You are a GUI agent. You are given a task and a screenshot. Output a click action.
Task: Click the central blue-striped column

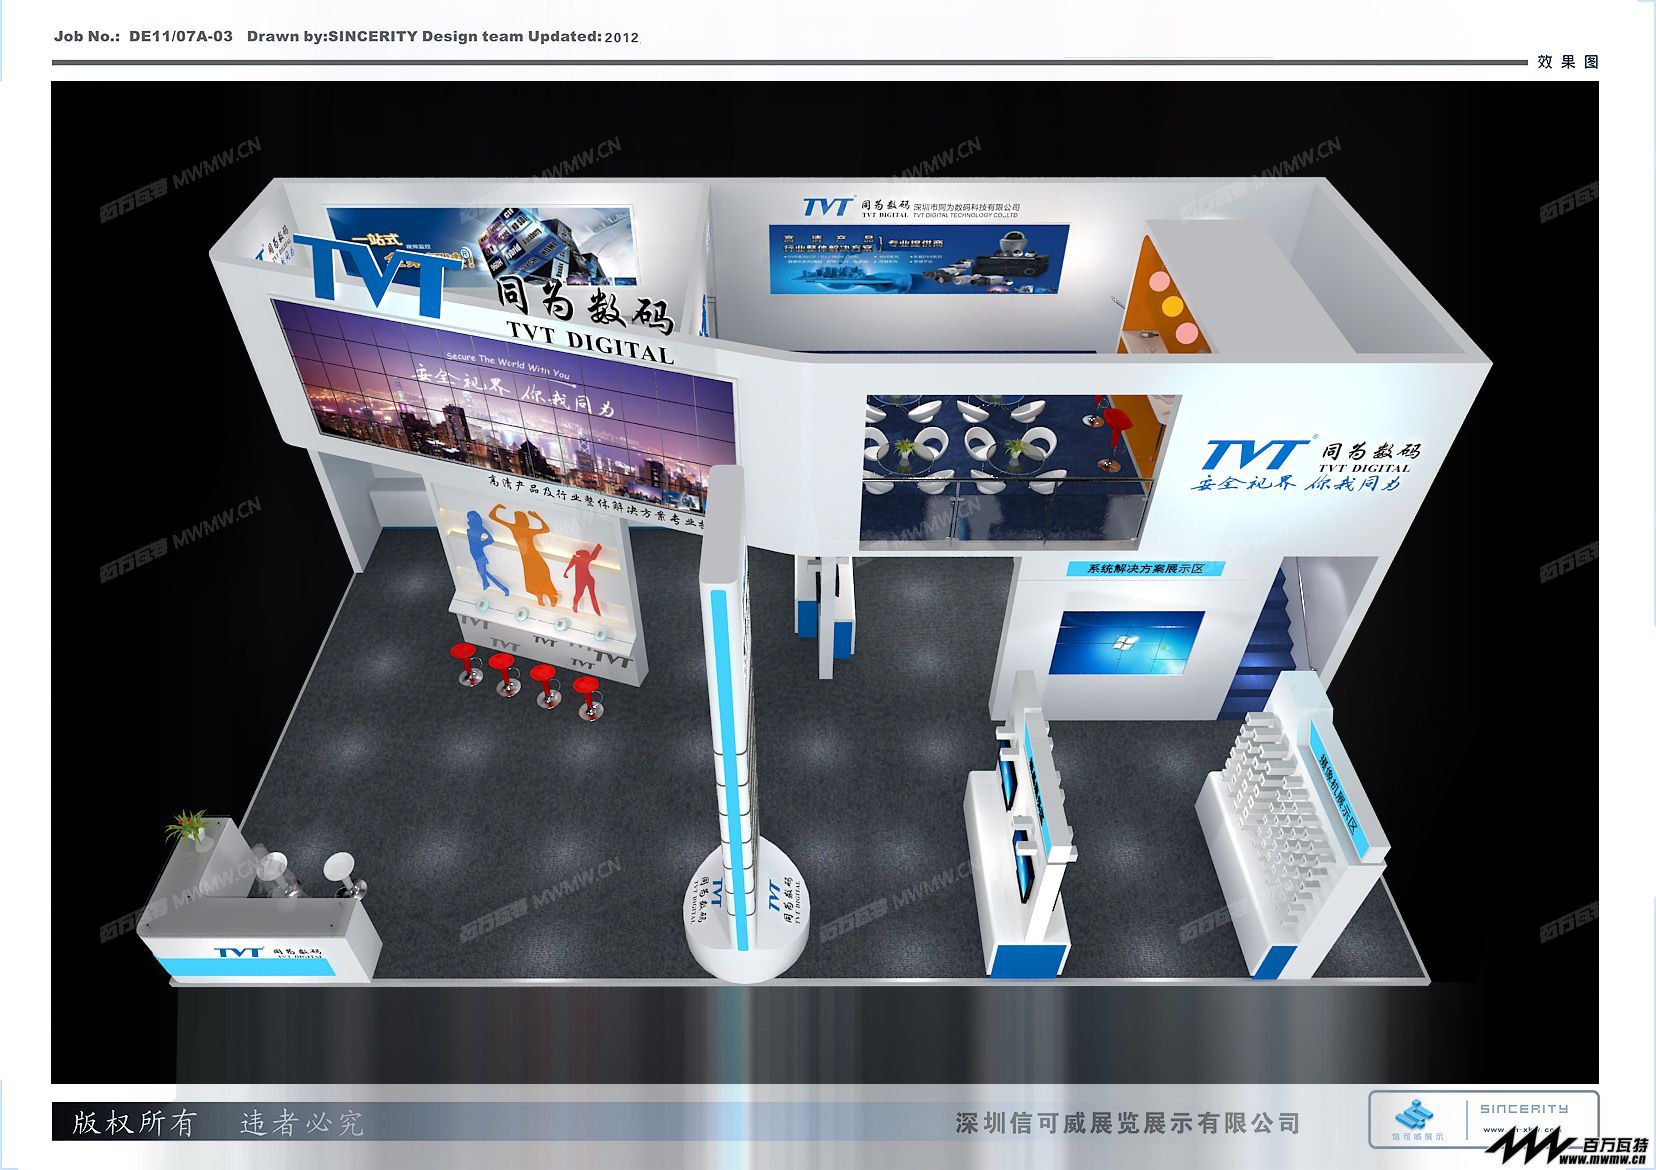[730, 728]
